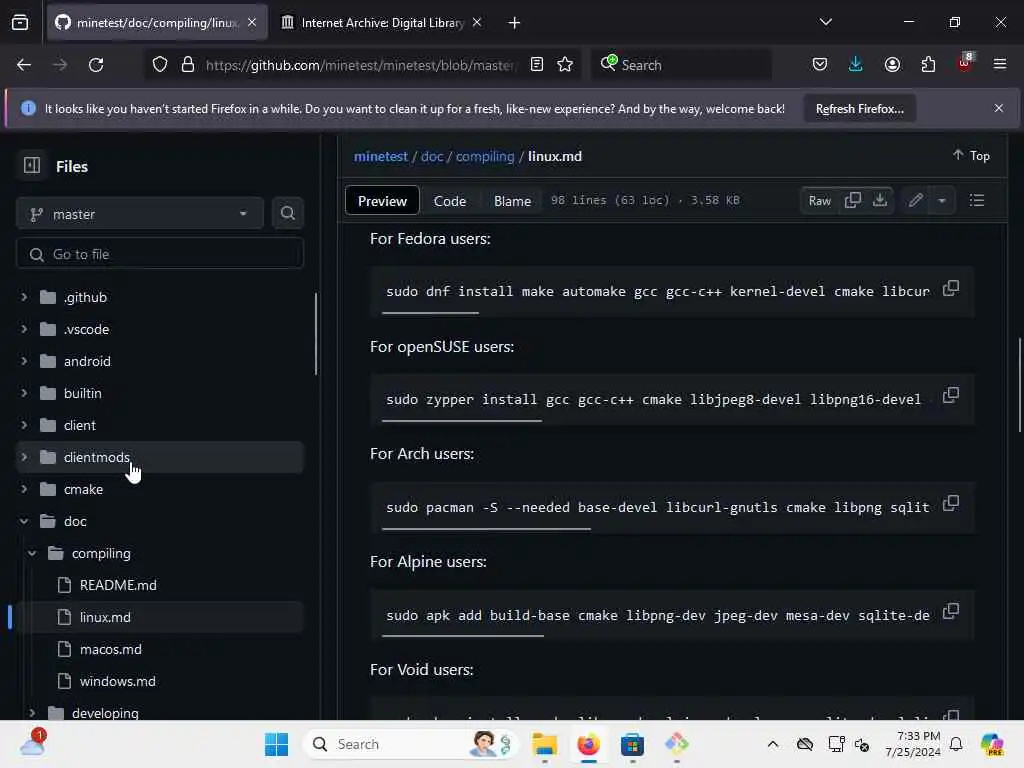Open Firefox downloads panel
The height and width of the screenshot is (768, 1024).
[856, 65]
